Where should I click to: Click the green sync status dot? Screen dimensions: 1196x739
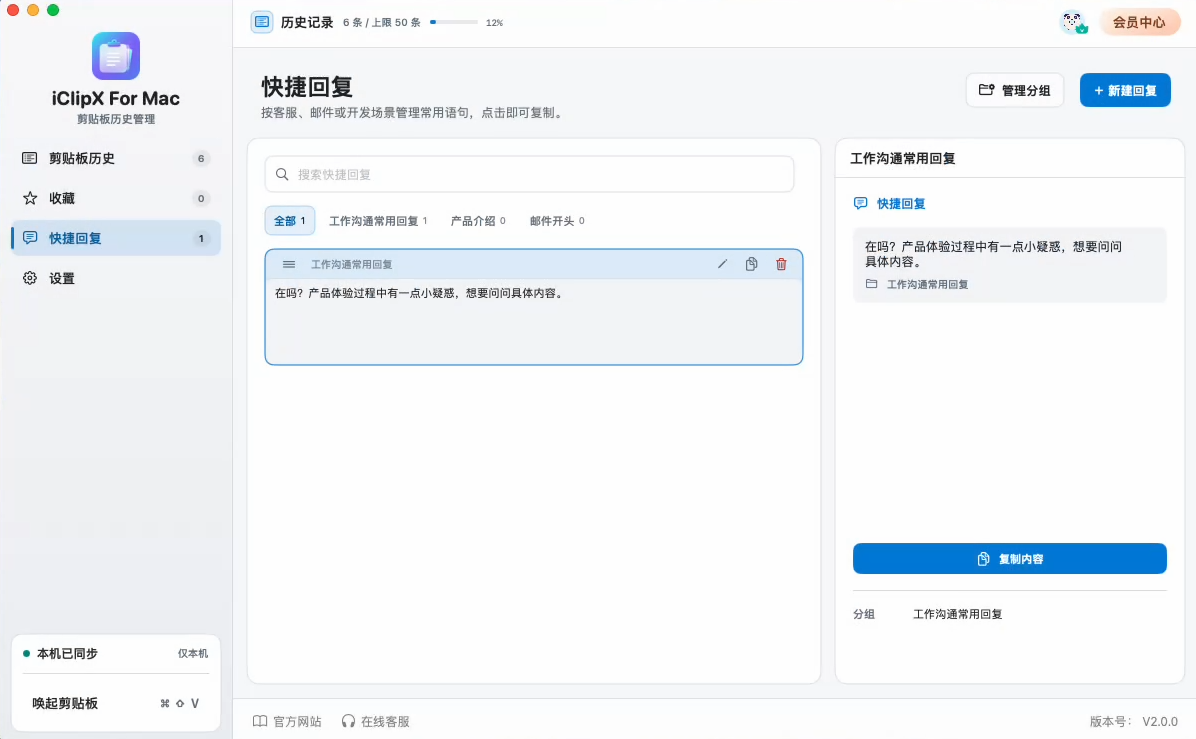27,654
